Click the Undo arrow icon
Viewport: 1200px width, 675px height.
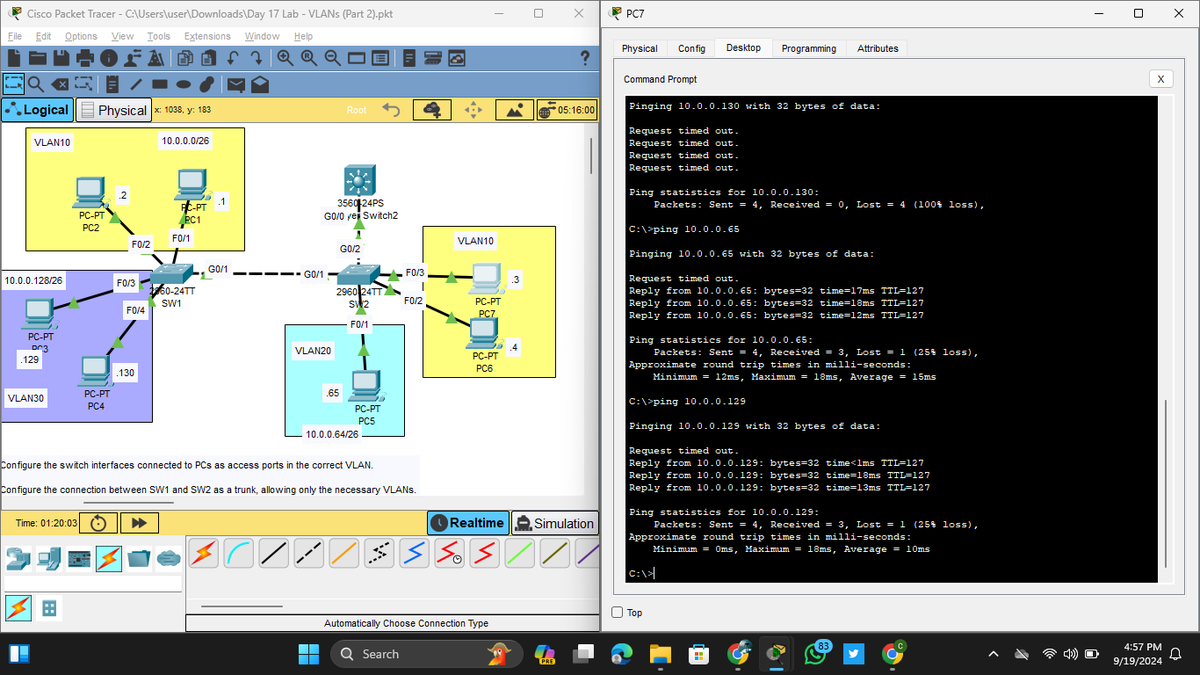tap(233, 57)
